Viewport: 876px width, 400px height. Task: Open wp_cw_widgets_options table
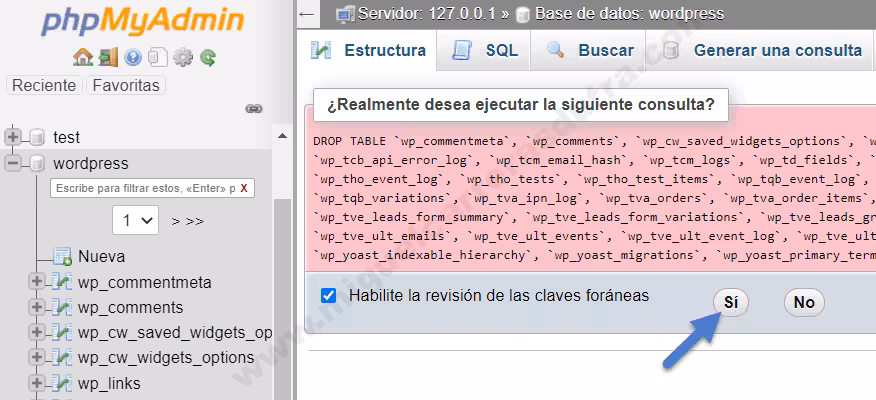pos(166,358)
